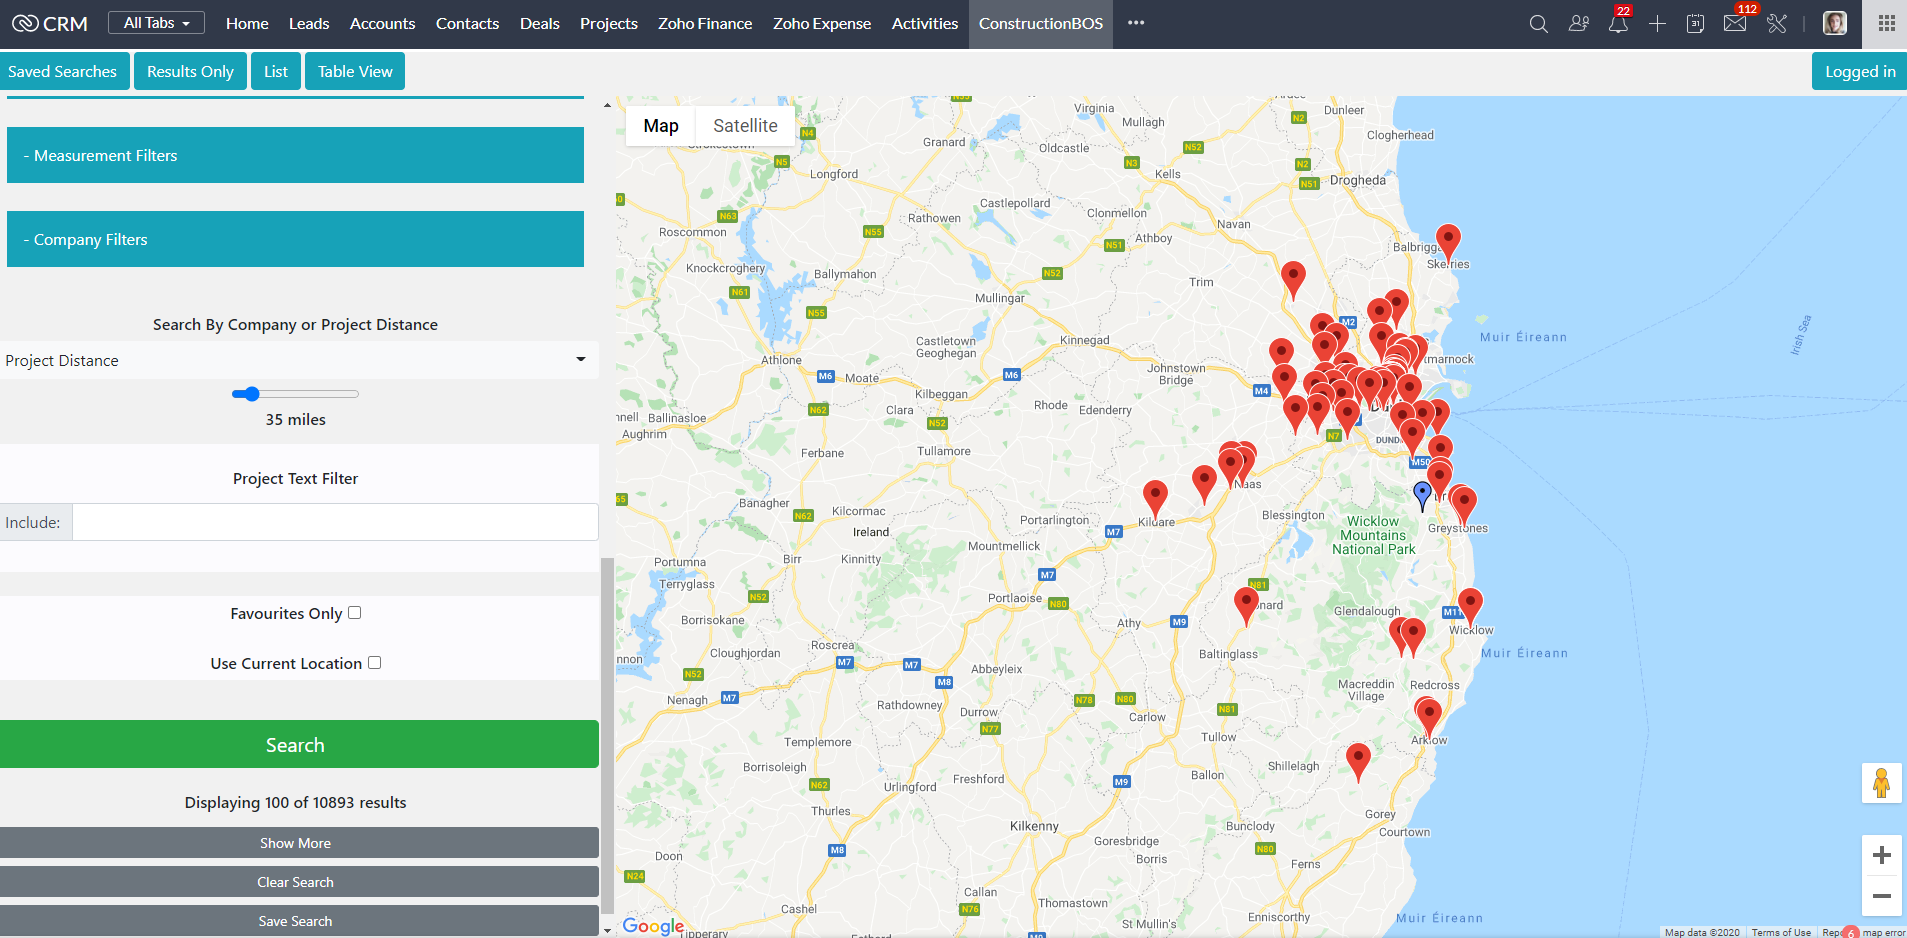Click the List view button
The height and width of the screenshot is (938, 1907).
coord(276,71)
